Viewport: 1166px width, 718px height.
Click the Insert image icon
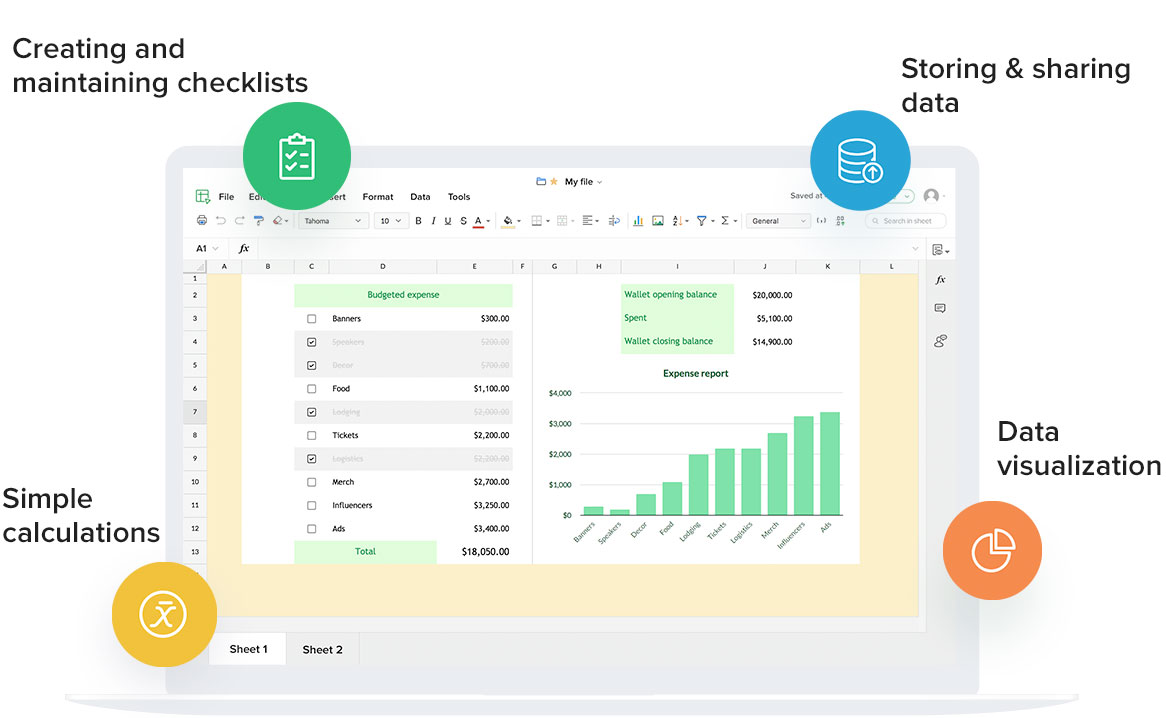657,220
